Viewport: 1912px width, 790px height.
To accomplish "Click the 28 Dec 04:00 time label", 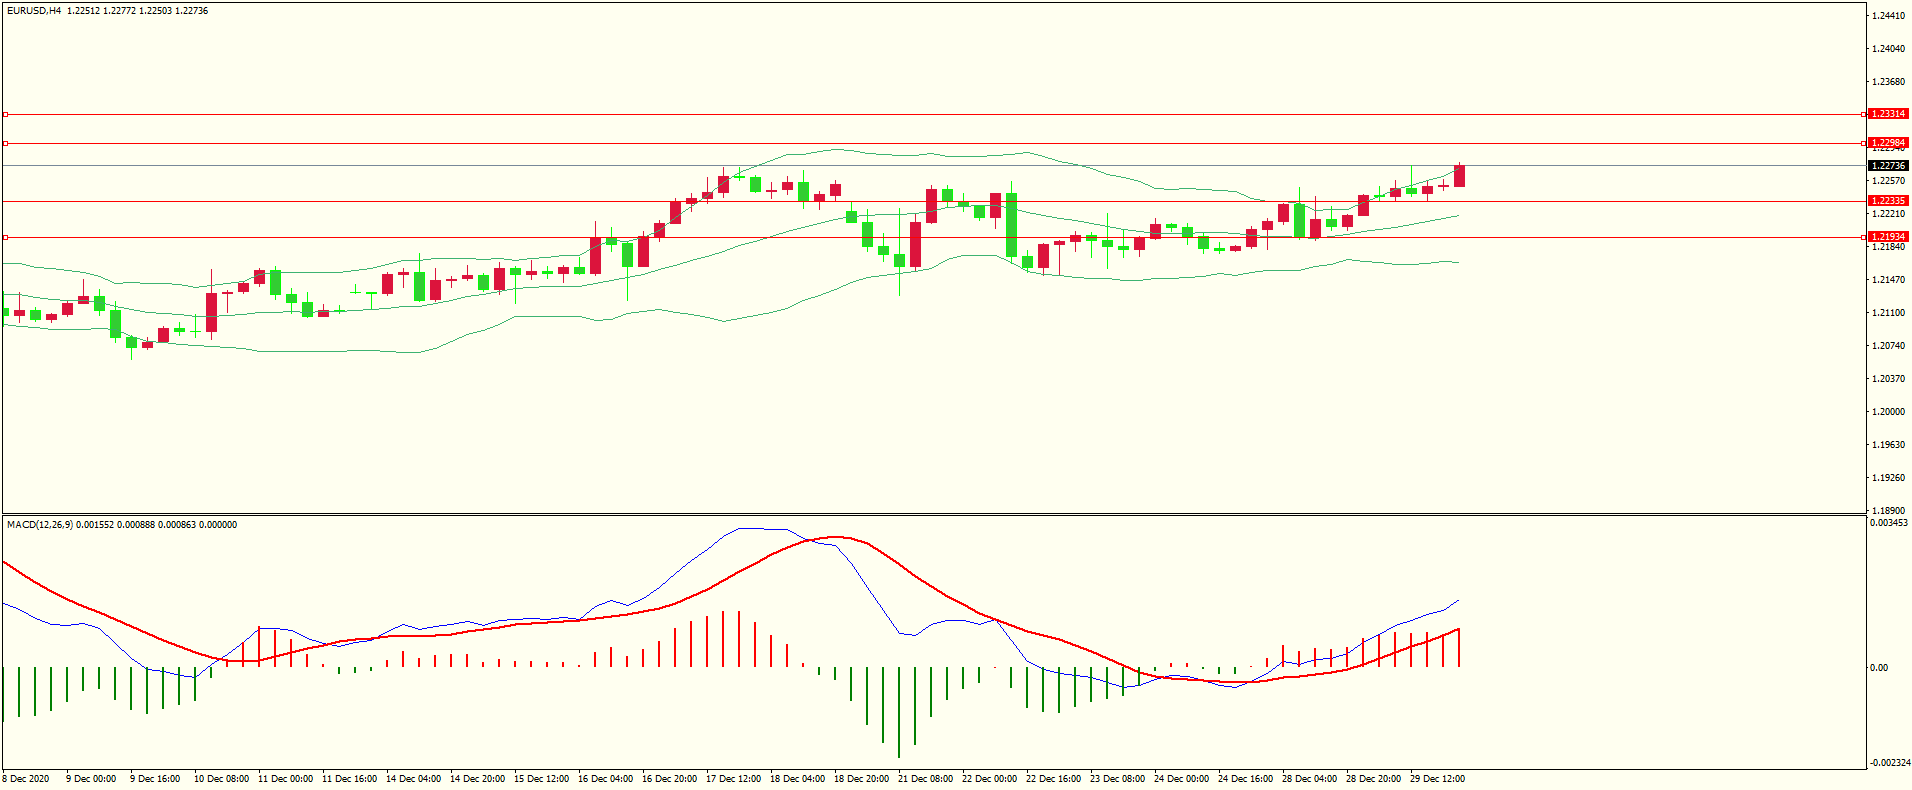I will pyautogui.click(x=1309, y=779).
